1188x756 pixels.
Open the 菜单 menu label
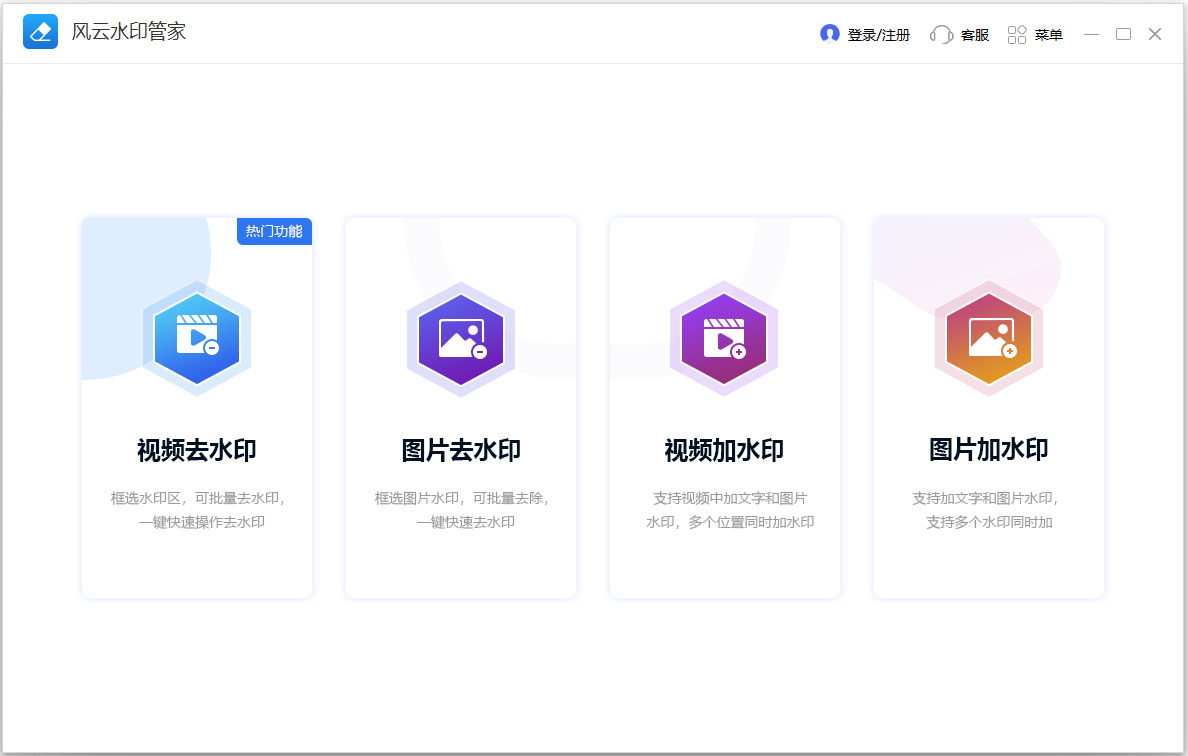tap(1048, 35)
